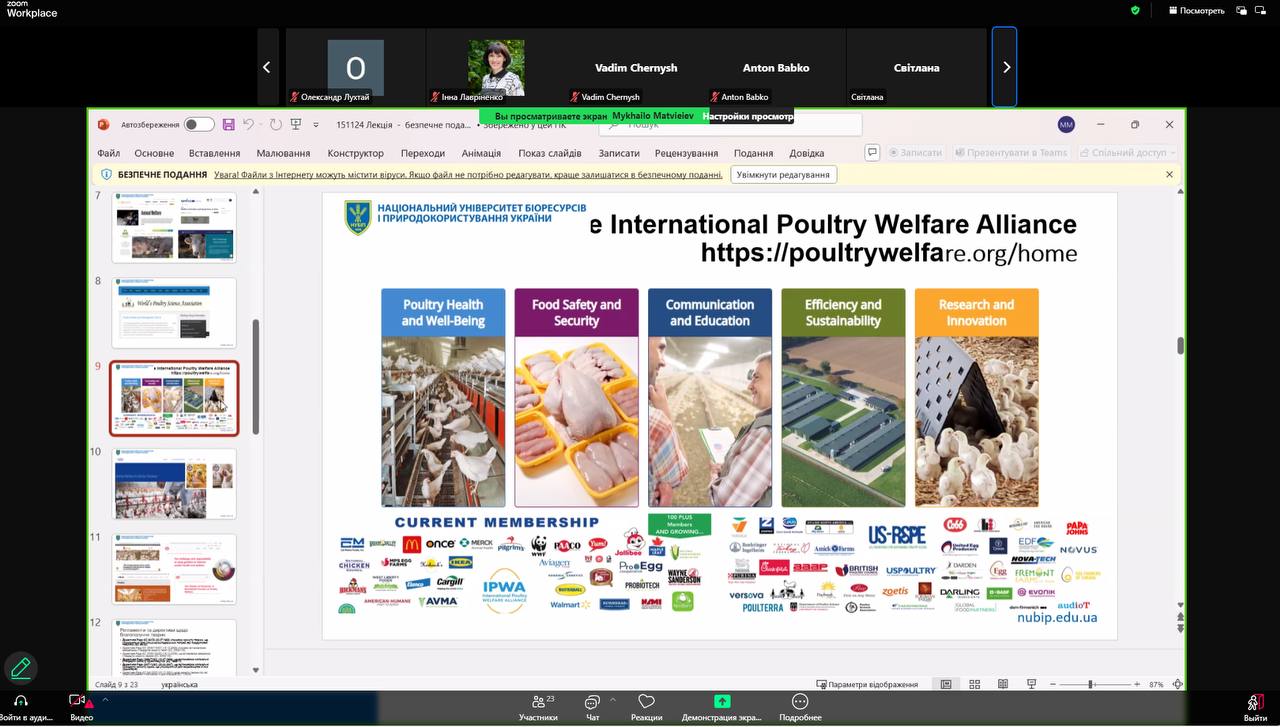Open the undo history dropdown arrow
The height and width of the screenshot is (727, 1280).
(260, 125)
